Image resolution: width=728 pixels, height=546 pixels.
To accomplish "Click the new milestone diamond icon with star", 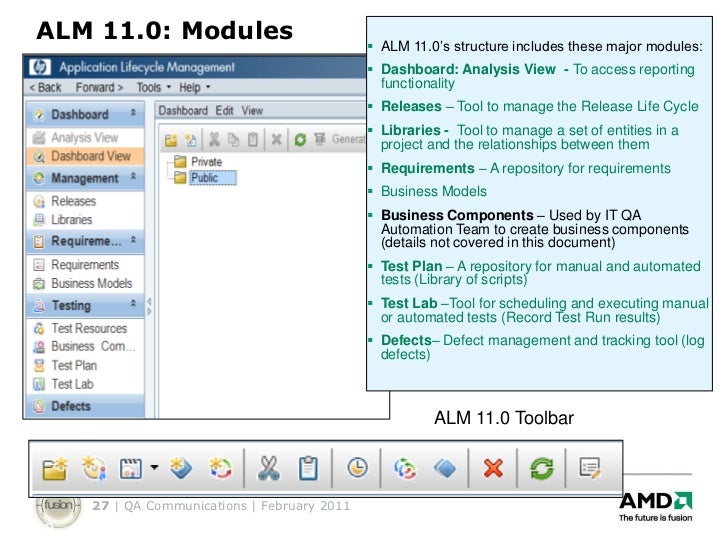I will (181, 468).
